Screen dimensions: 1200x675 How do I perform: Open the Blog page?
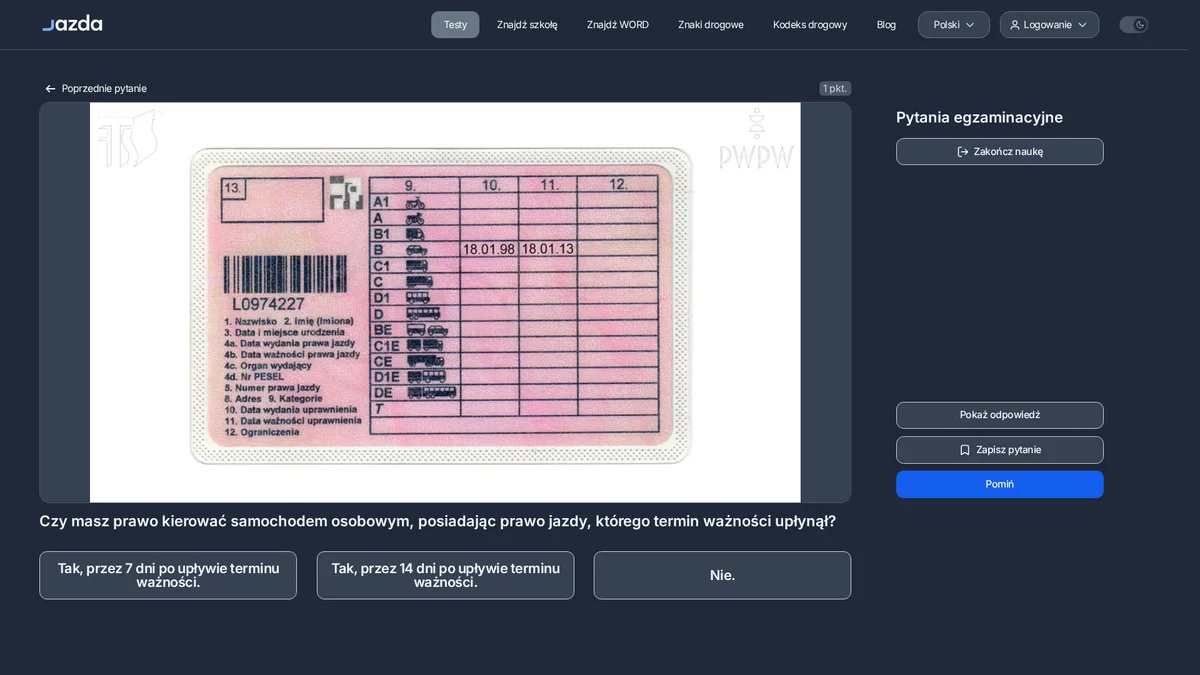[x=886, y=25]
